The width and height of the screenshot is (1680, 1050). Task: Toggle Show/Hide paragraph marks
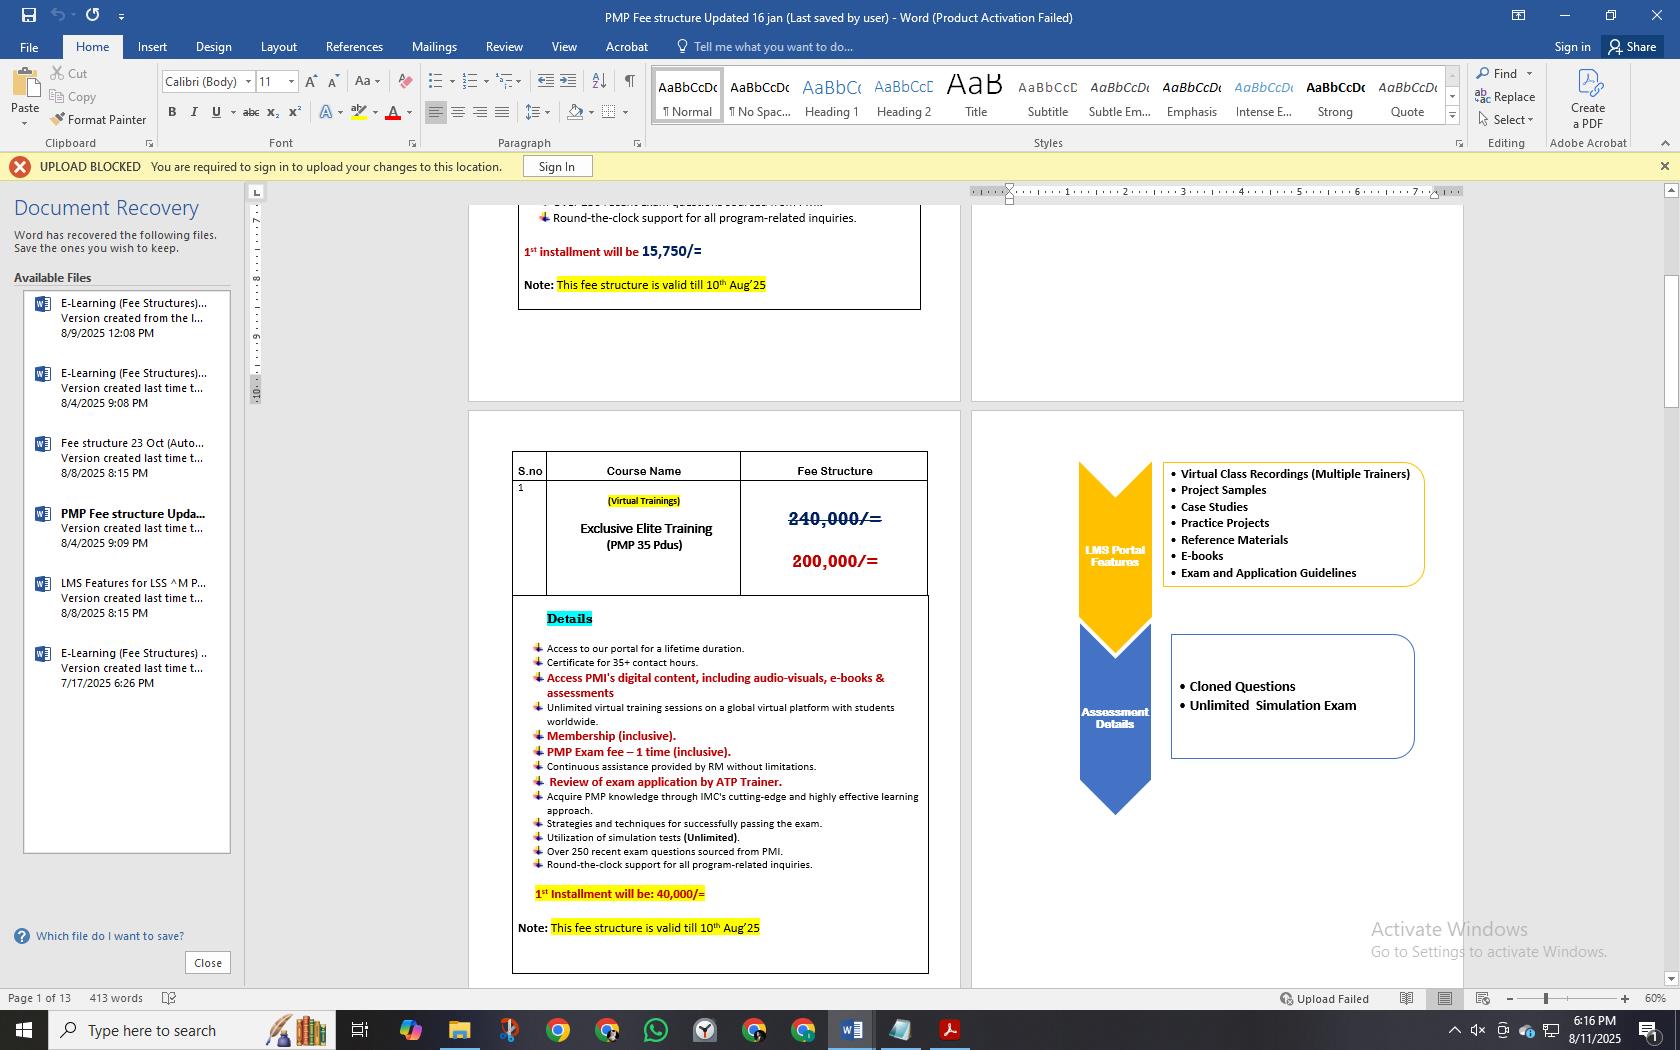pyautogui.click(x=629, y=82)
